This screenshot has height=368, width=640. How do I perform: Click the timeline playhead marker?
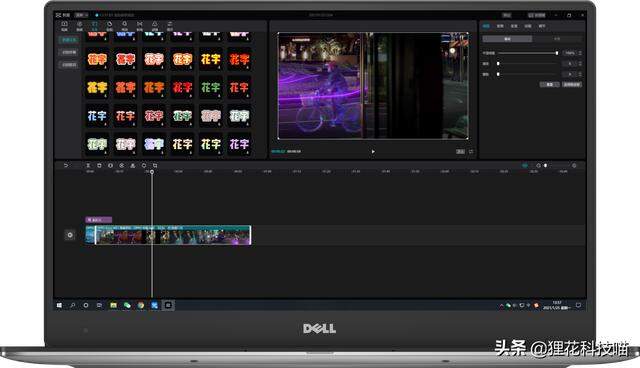coord(152,172)
